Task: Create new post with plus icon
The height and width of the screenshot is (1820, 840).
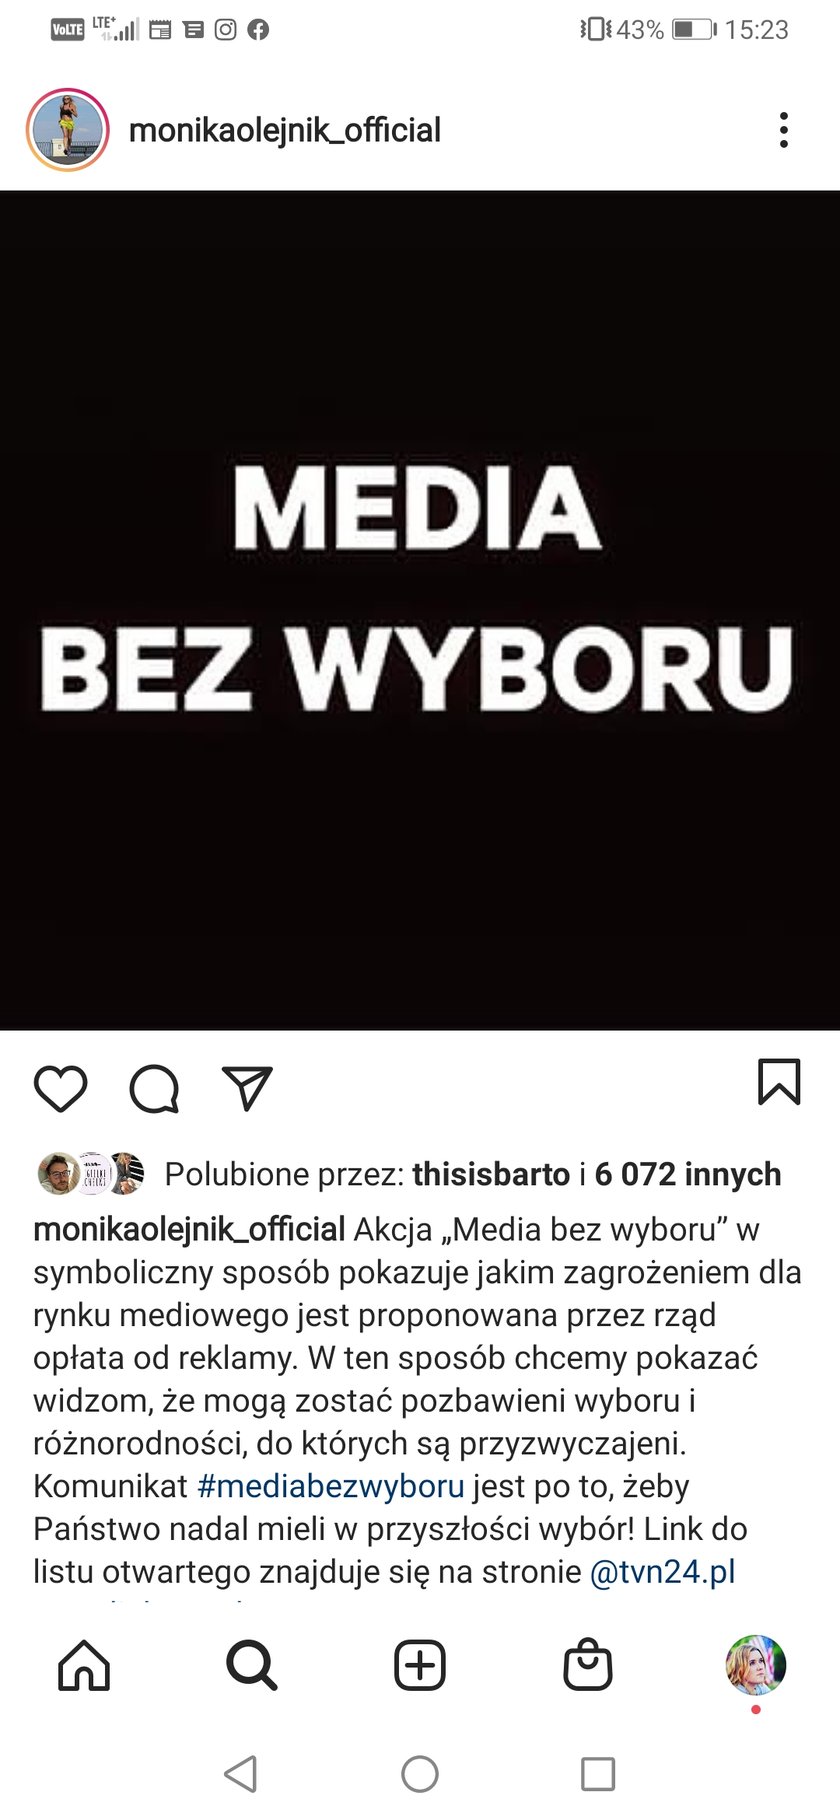Action: (x=420, y=1665)
